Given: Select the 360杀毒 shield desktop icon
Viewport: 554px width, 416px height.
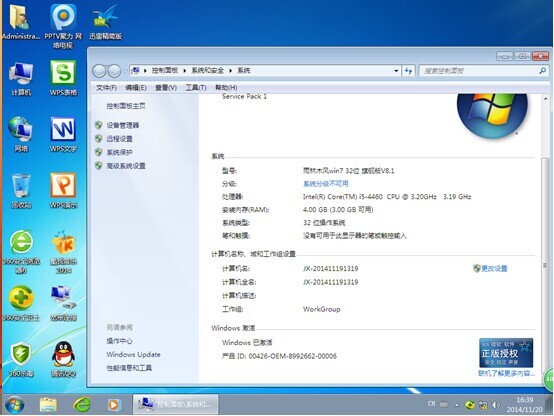Looking at the screenshot, I should (x=21, y=359).
